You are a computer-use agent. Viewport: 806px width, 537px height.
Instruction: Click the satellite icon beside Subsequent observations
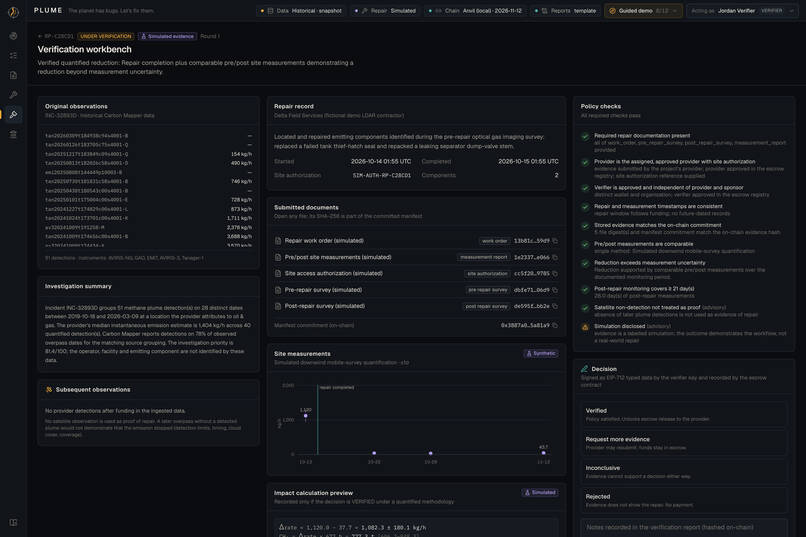(49, 390)
